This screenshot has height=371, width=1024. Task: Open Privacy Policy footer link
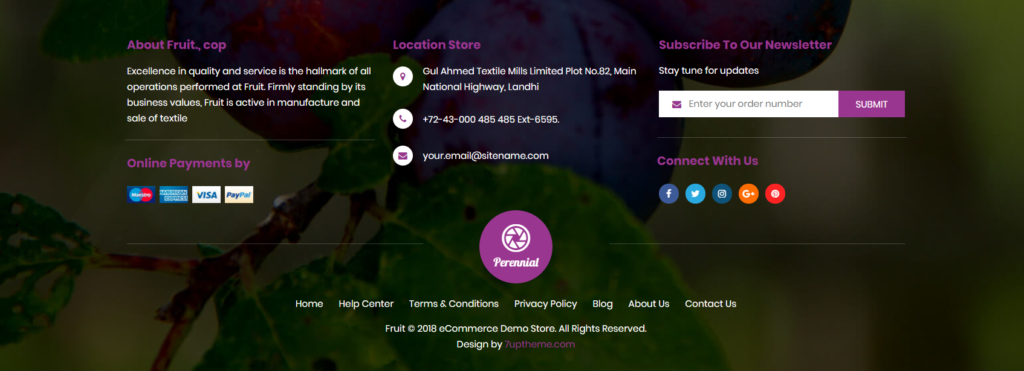click(x=545, y=304)
